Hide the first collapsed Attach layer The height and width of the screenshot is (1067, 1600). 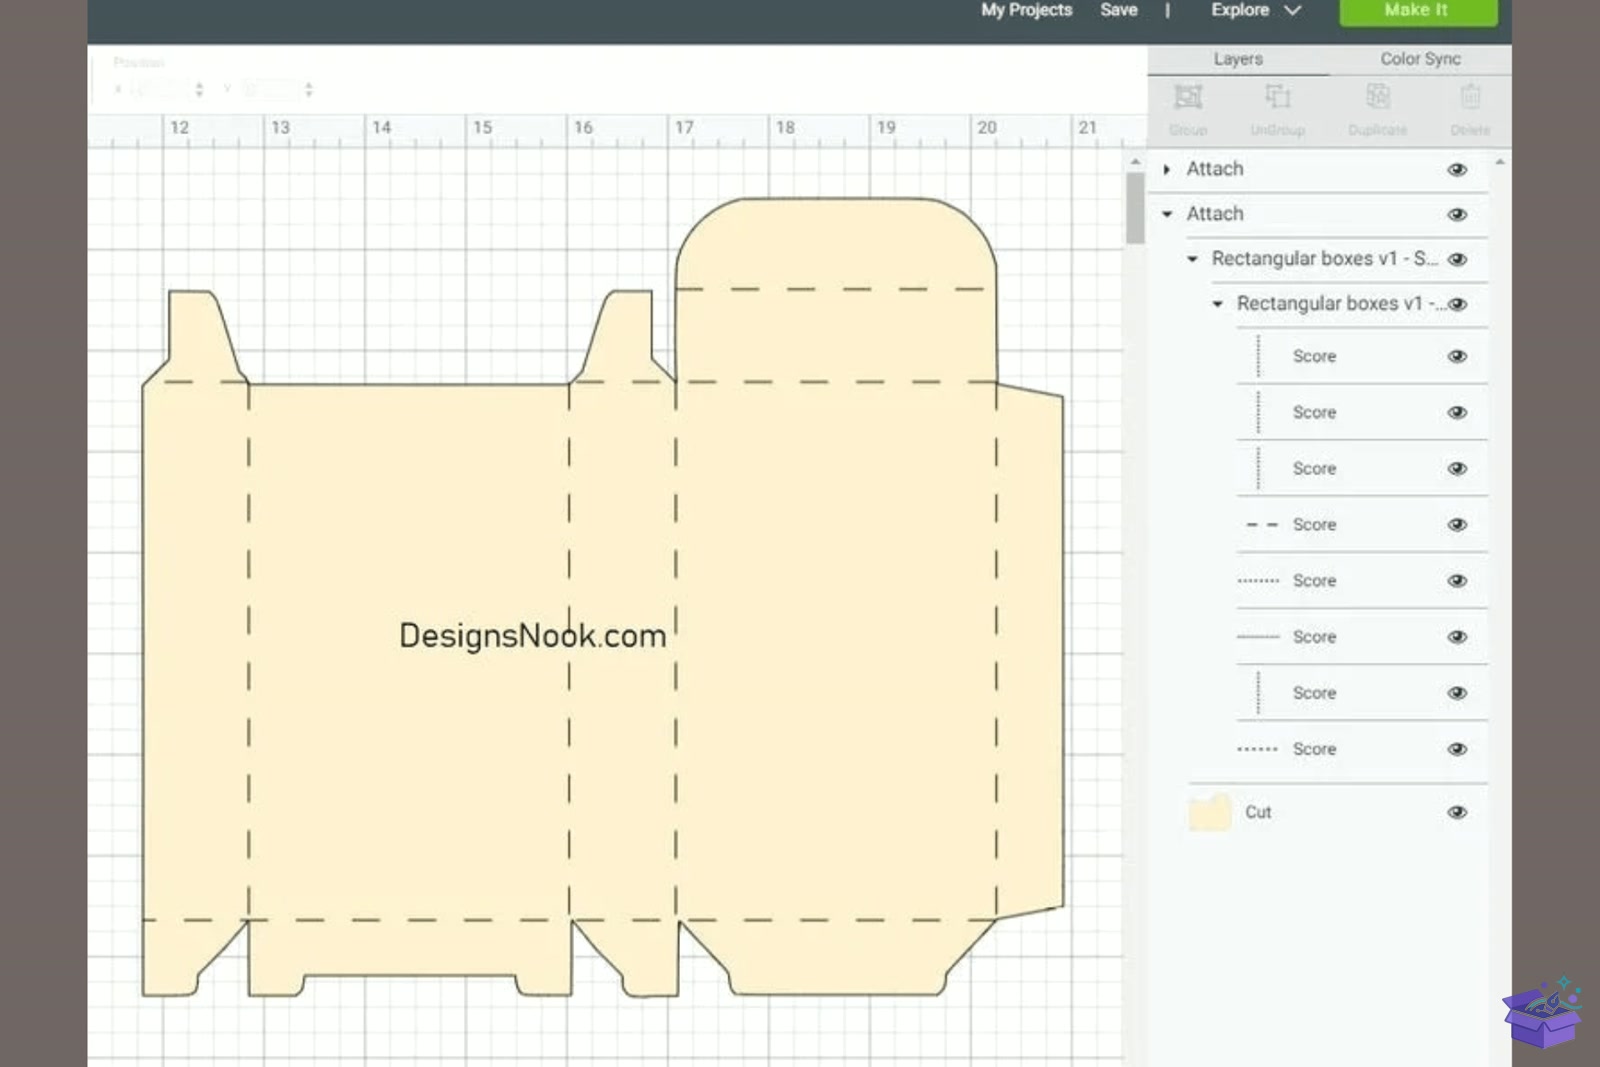tap(1457, 170)
